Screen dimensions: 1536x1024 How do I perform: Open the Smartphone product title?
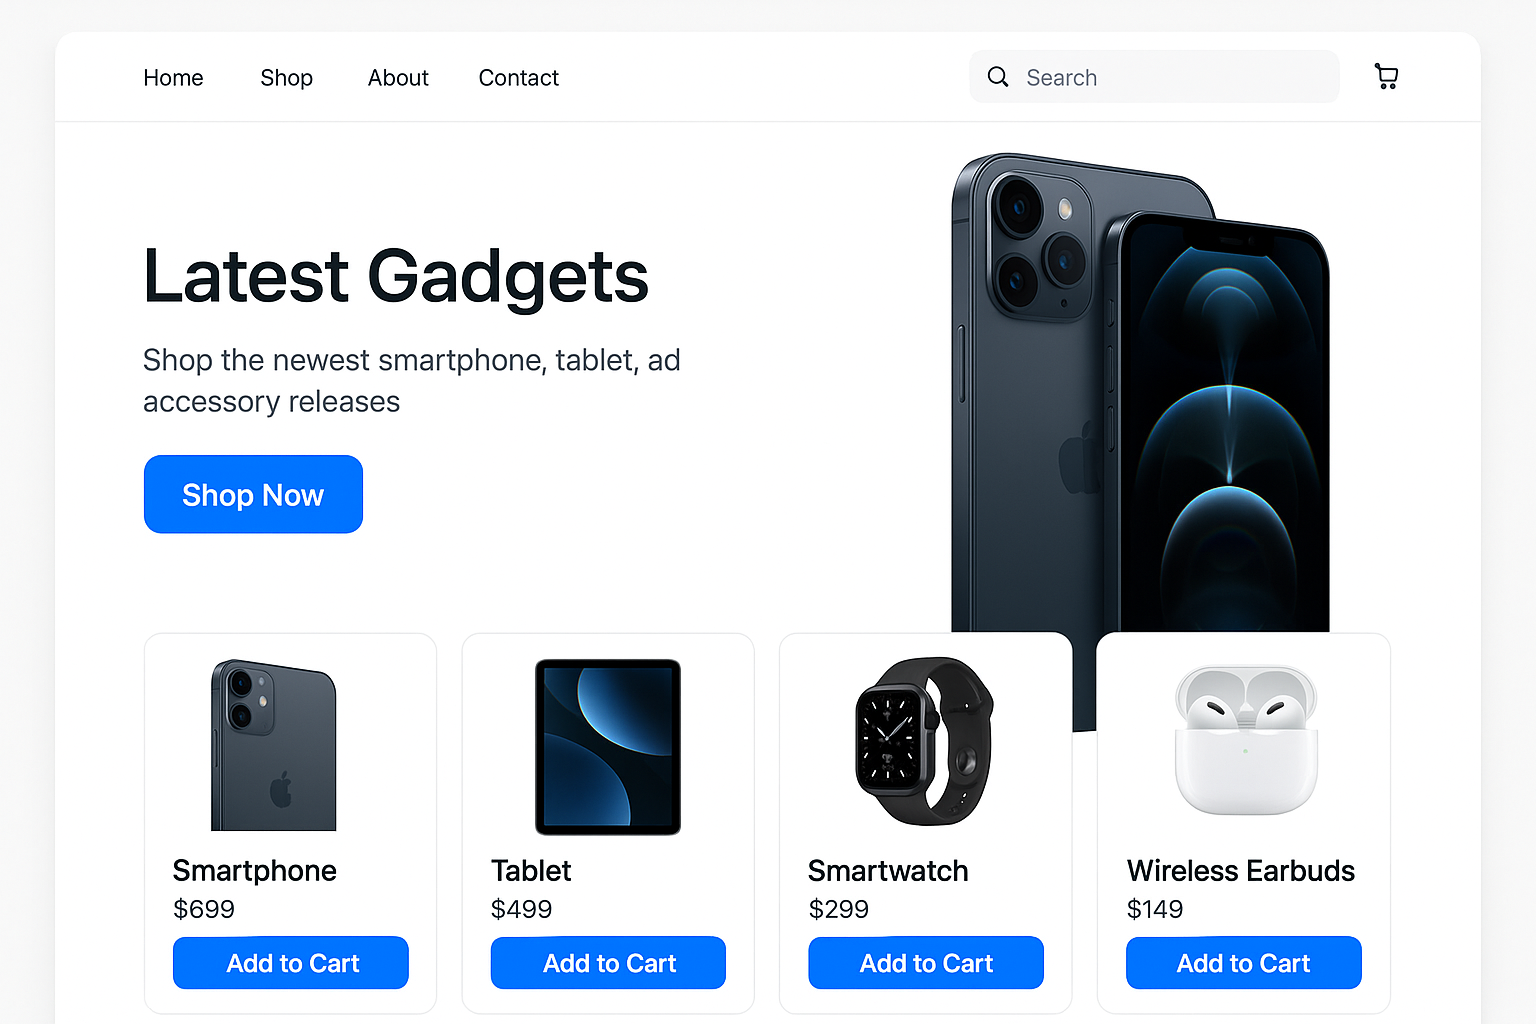click(255, 871)
